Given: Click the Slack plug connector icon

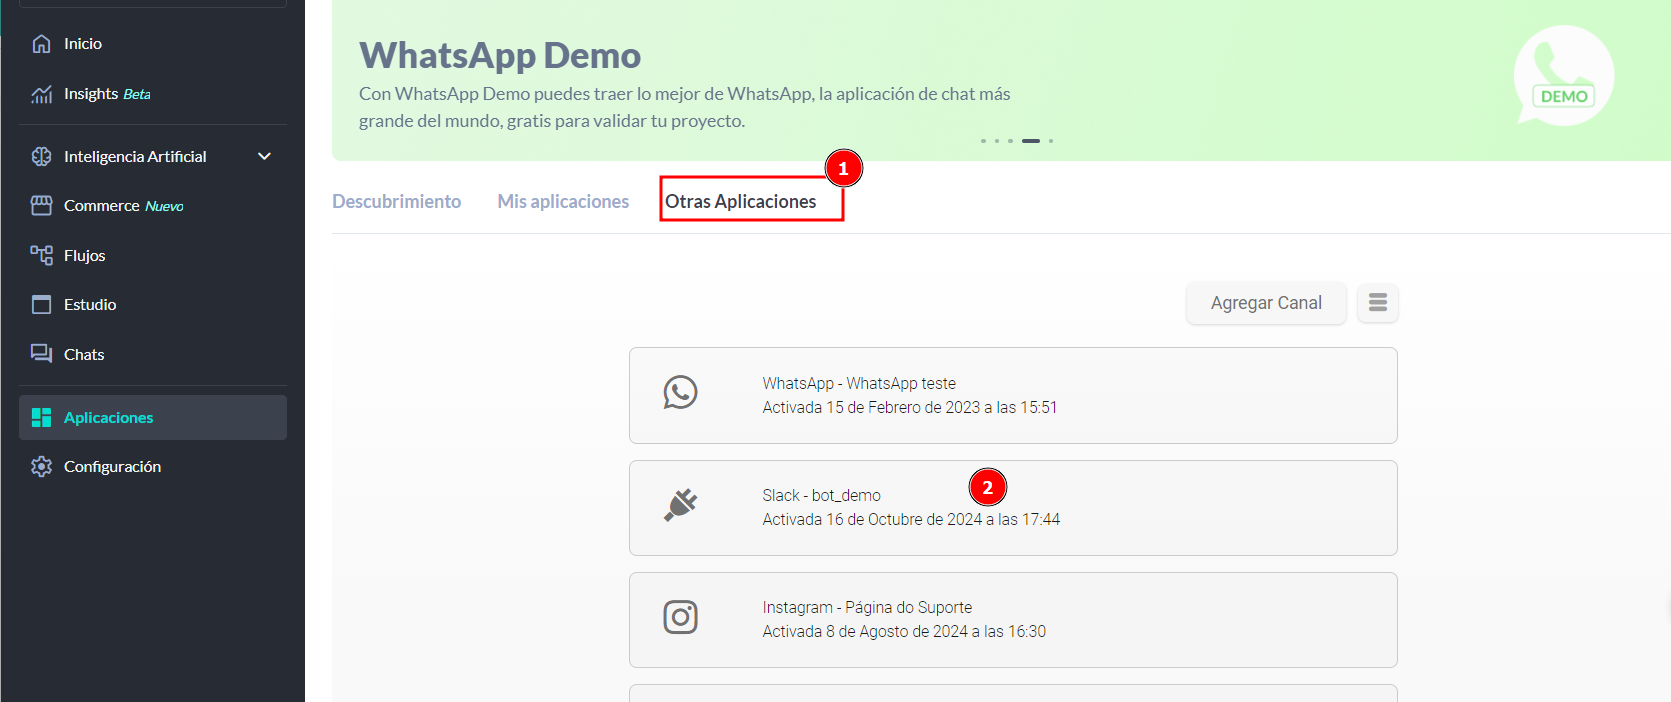Looking at the screenshot, I should coord(680,505).
